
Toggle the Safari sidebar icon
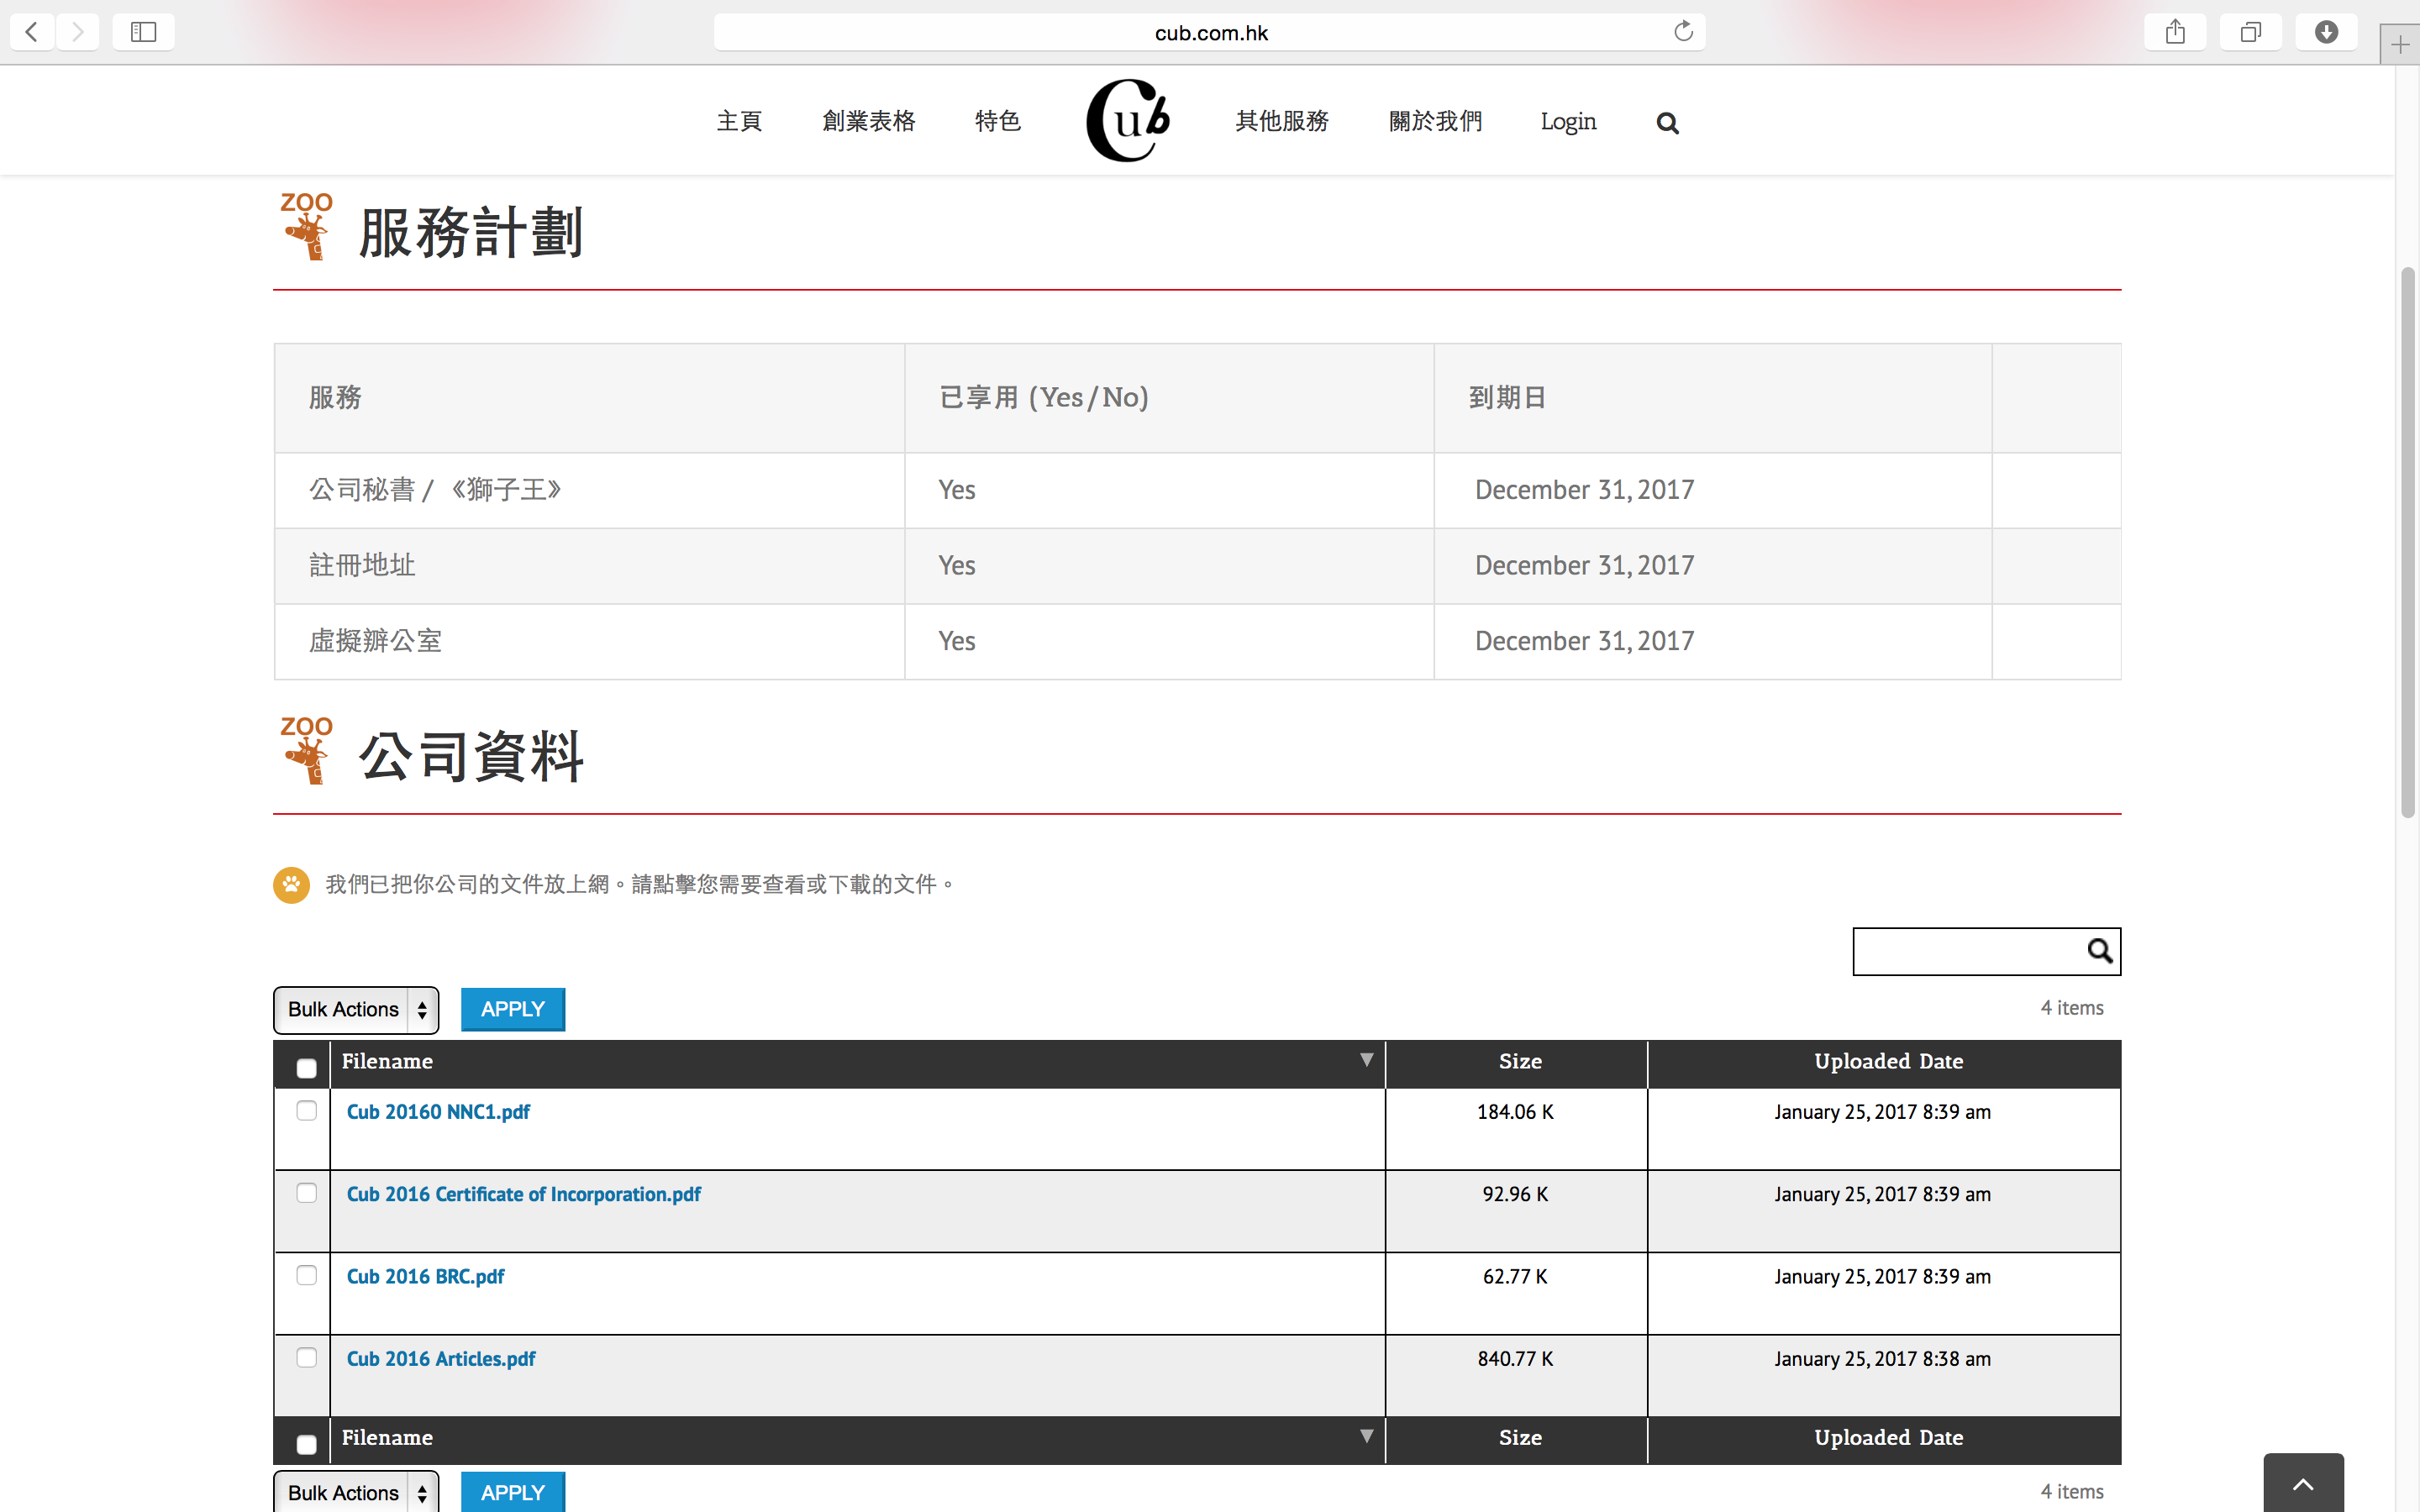point(143,32)
